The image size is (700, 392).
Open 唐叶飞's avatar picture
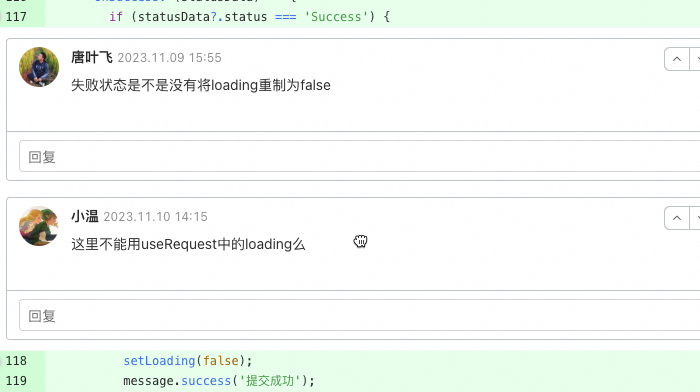pos(39,67)
